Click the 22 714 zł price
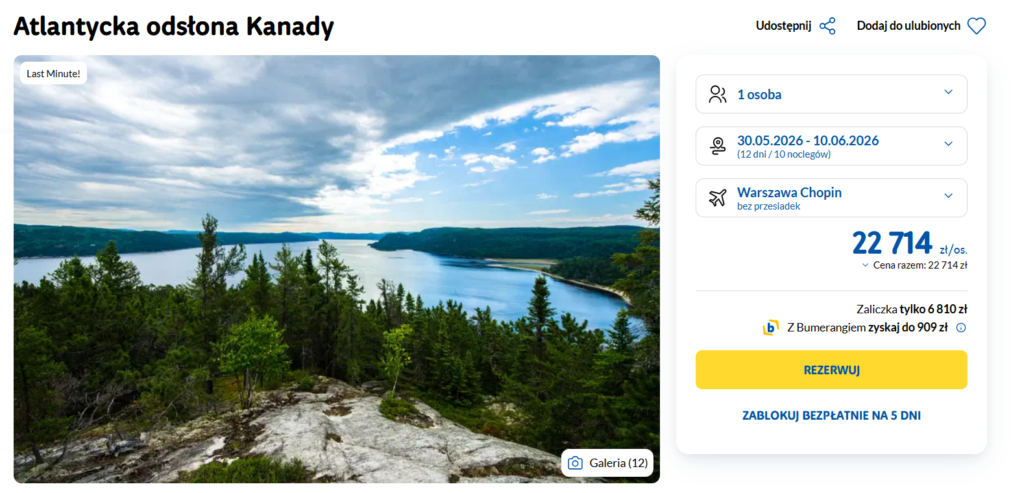The height and width of the screenshot is (493, 1024). [892, 243]
